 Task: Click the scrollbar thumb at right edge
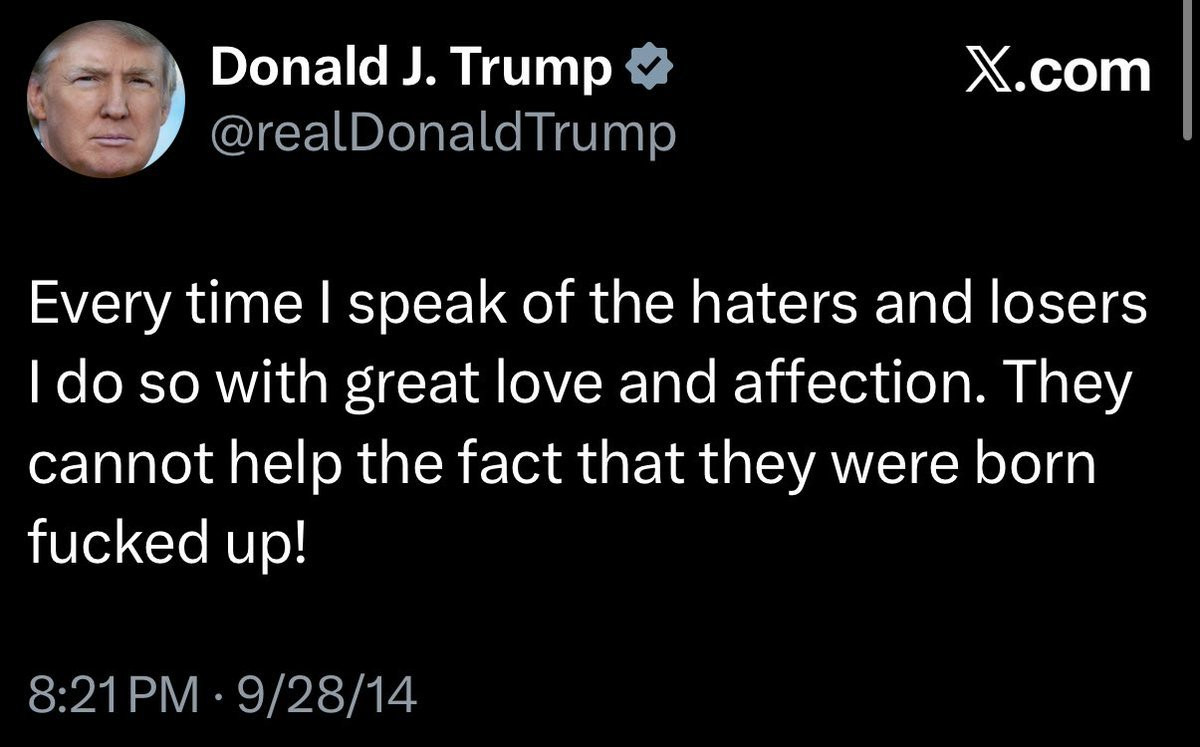pos(1189,60)
